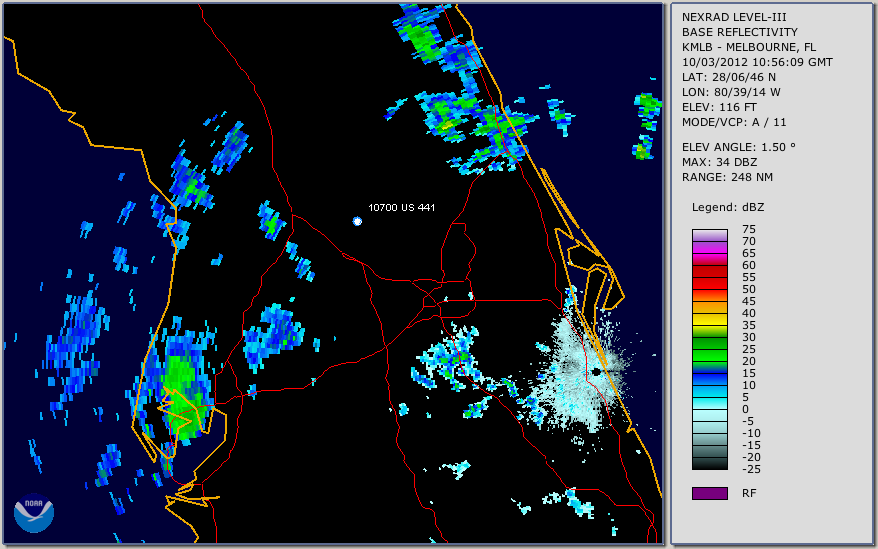Select timestamp '10/03/2012 10:56:09 GMT'
The width and height of the screenshot is (878, 549).
pos(757,62)
